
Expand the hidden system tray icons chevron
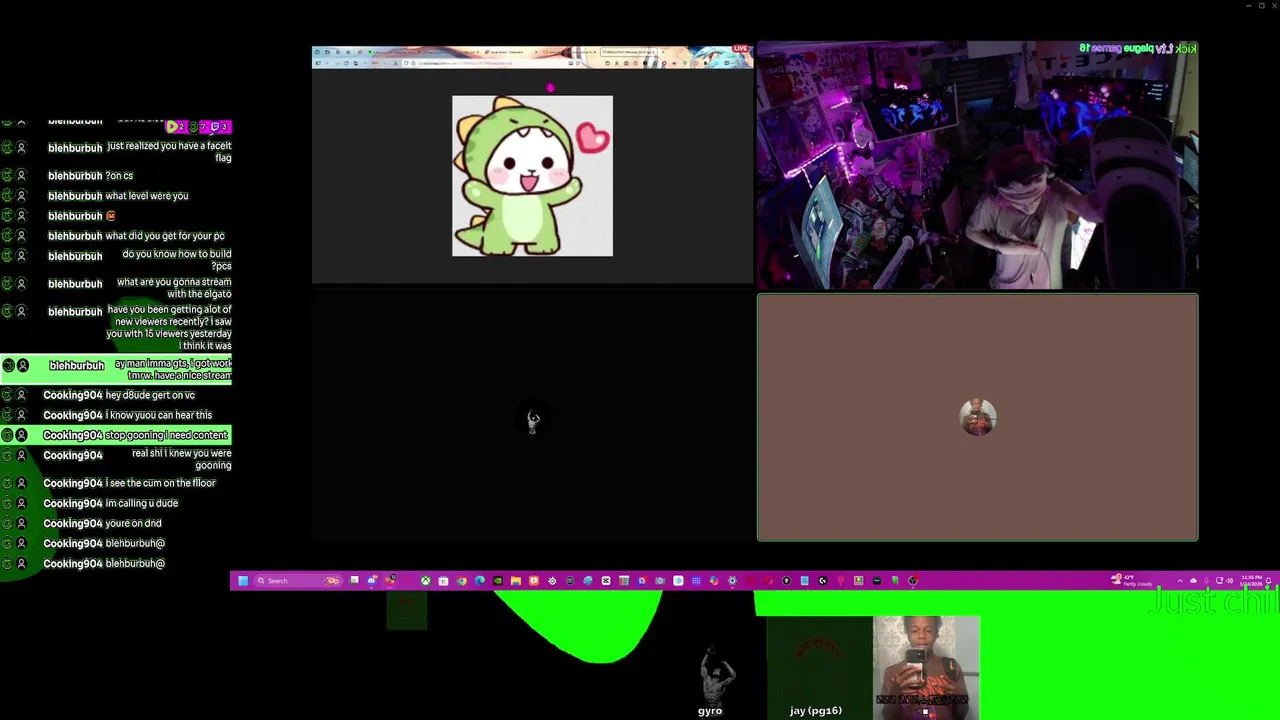[1180, 580]
